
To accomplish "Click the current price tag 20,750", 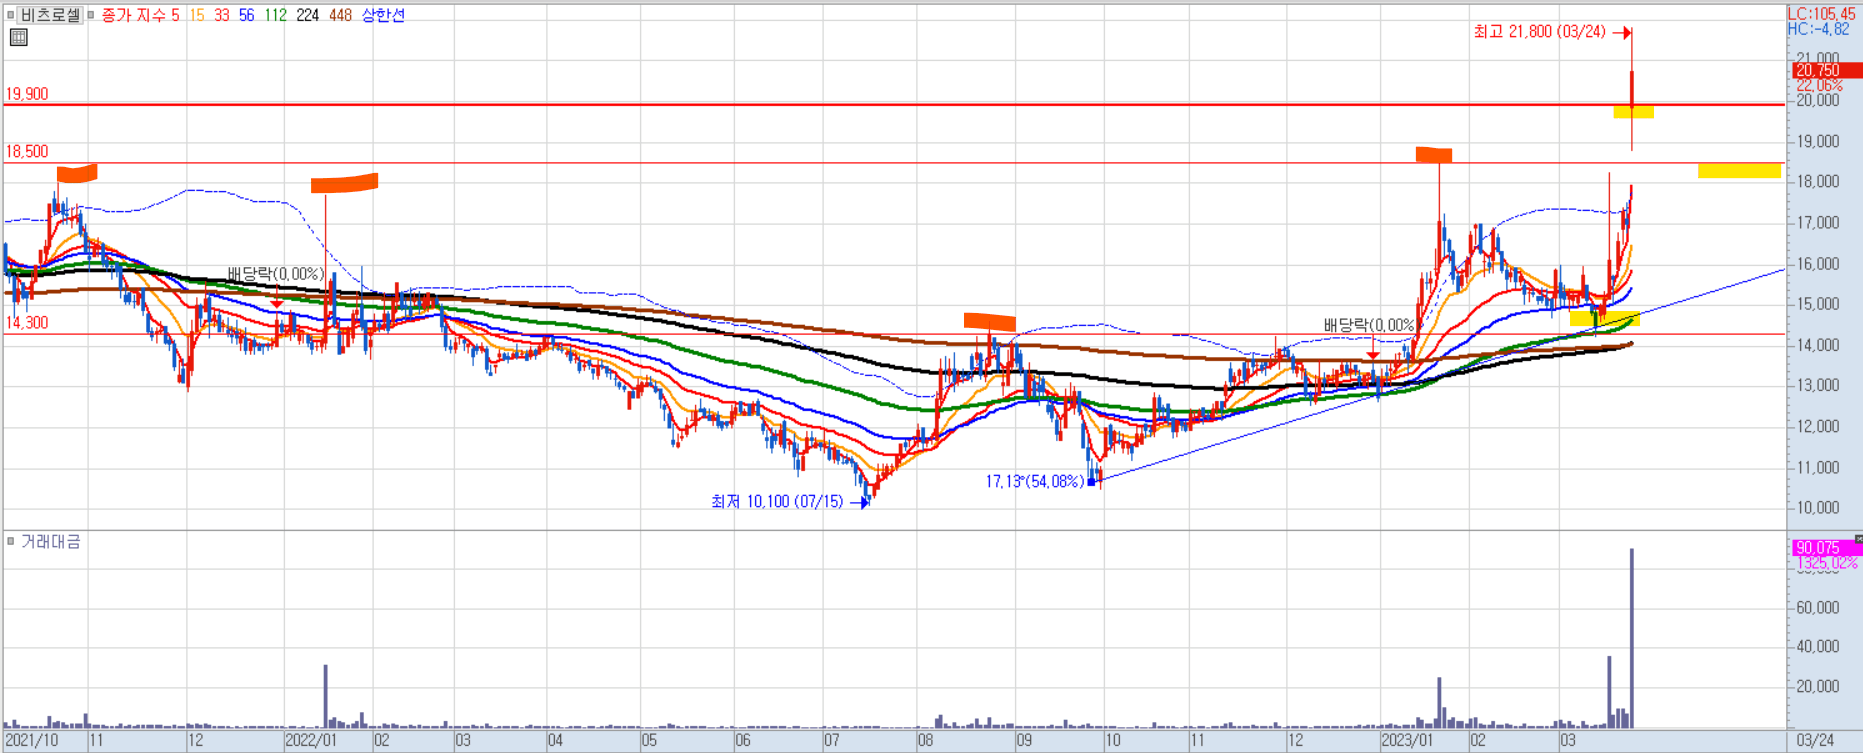I will click(x=1826, y=70).
